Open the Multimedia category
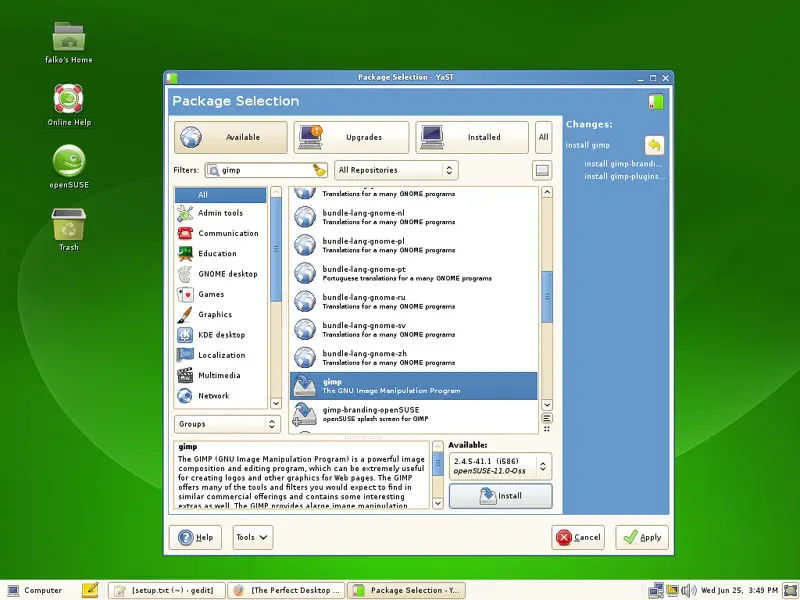This screenshot has width=800, height=600. click(x=219, y=375)
